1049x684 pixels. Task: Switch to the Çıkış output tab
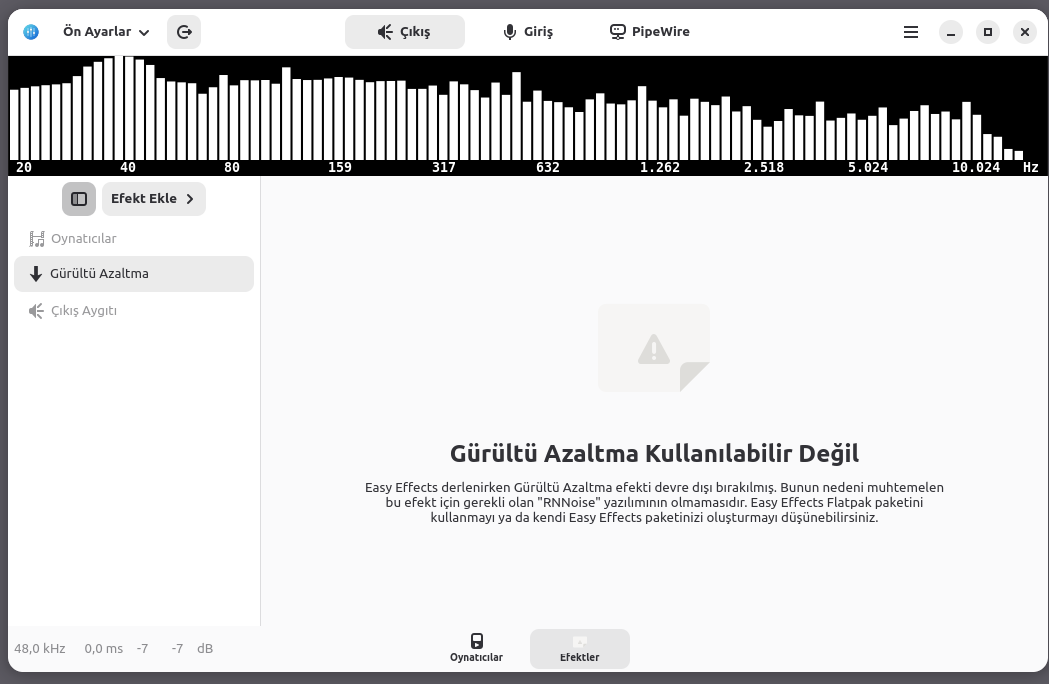404,32
